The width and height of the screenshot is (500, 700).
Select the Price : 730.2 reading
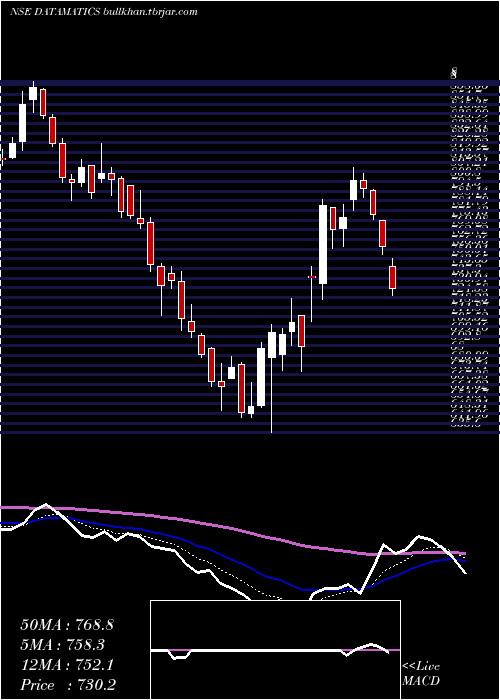[x=68, y=685]
